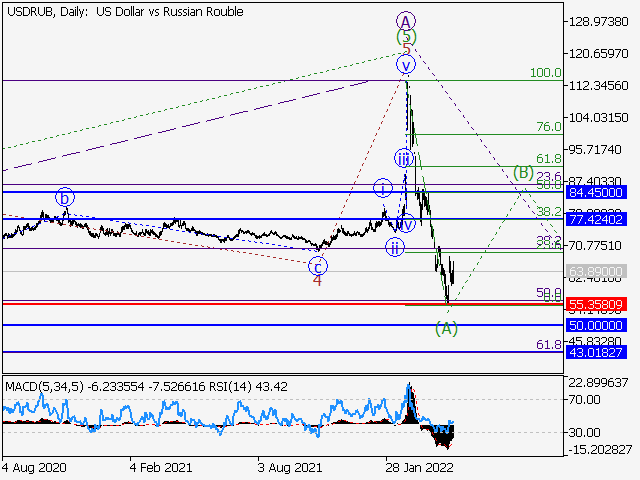
Task: Click the 22.899637 indicator scale value
Action: [598, 382]
